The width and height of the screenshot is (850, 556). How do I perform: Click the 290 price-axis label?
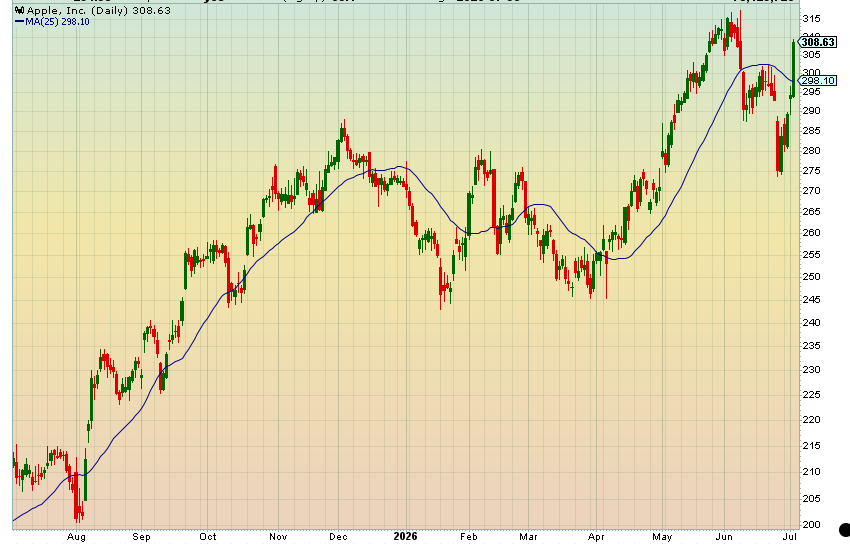click(812, 111)
